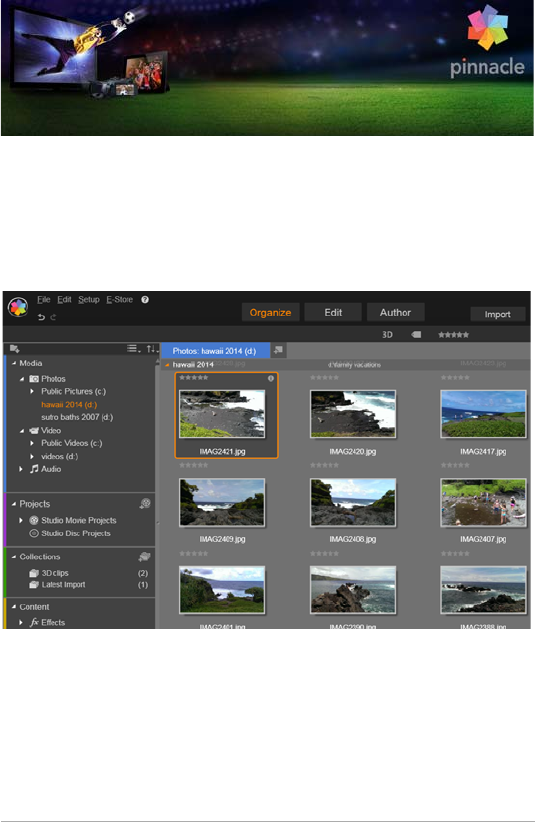Click the info icon on IMAG2421.jpg
The width and height of the screenshot is (535, 822).
271,378
